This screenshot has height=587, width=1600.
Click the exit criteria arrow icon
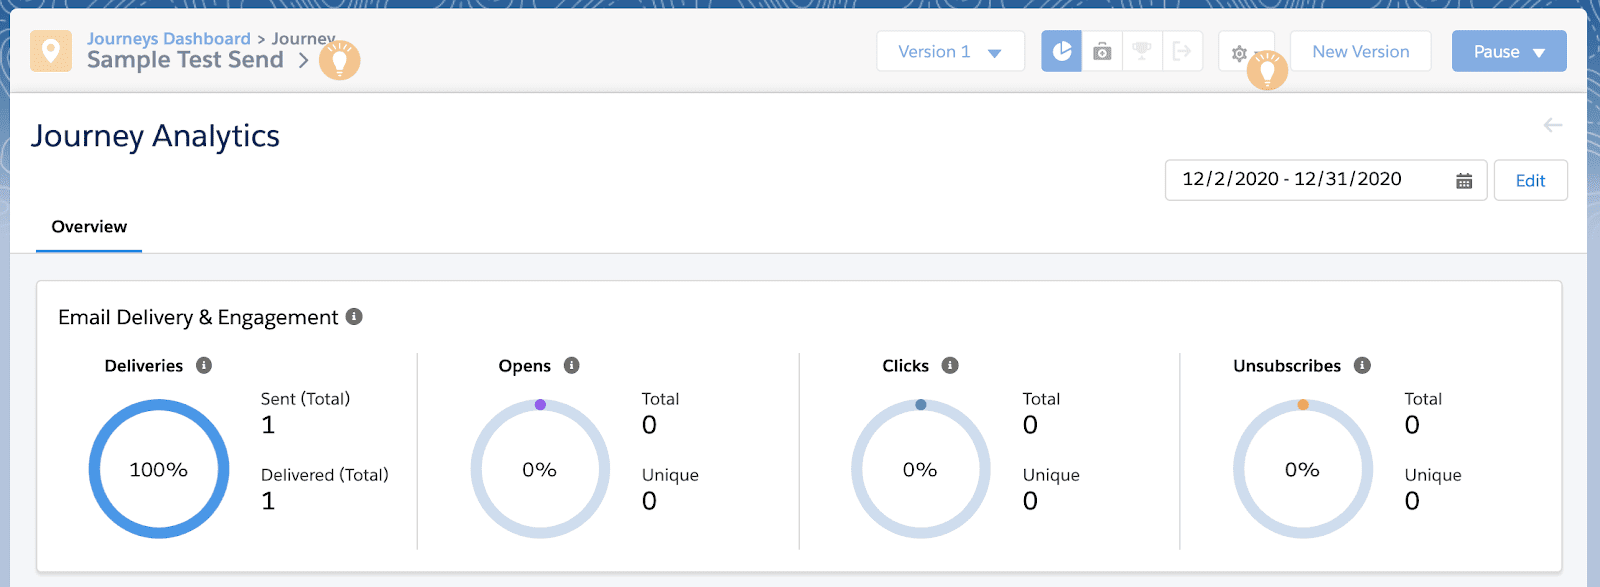[x=1182, y=52]
